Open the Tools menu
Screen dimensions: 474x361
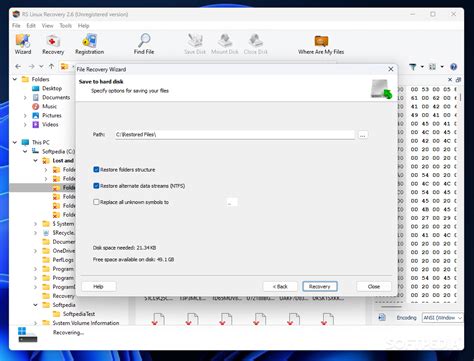65,26
